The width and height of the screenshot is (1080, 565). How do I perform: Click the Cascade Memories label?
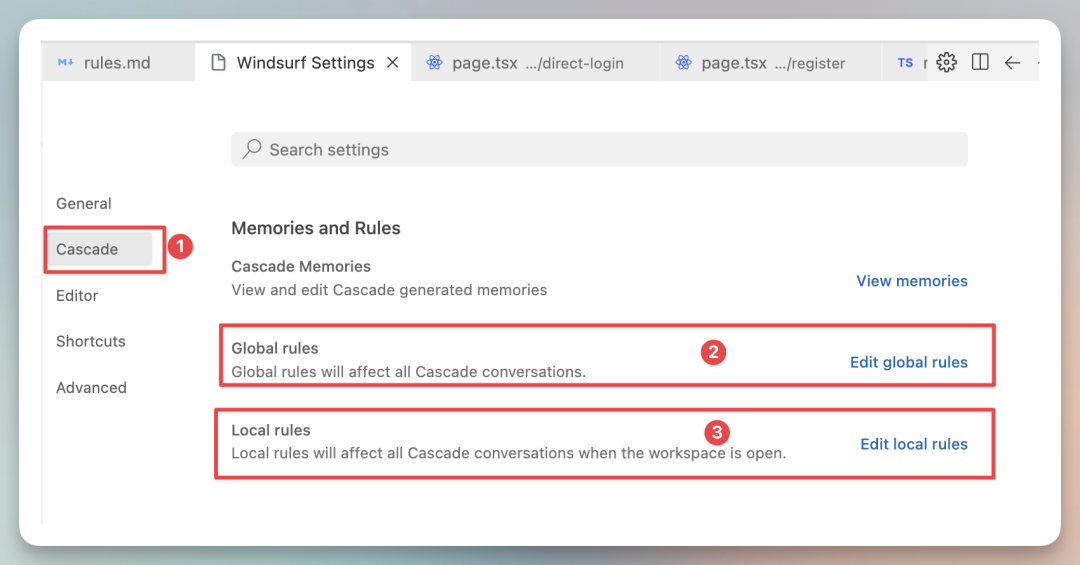click(x=301, y=266)
